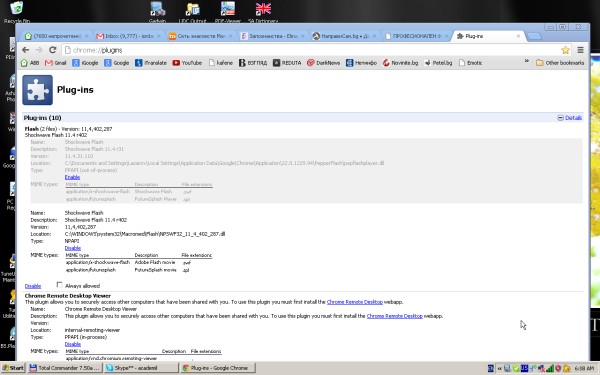Click Plug-ins - Google Chrome taskbar button
Viewport: 600px width, 375px height.
[218, 368]
